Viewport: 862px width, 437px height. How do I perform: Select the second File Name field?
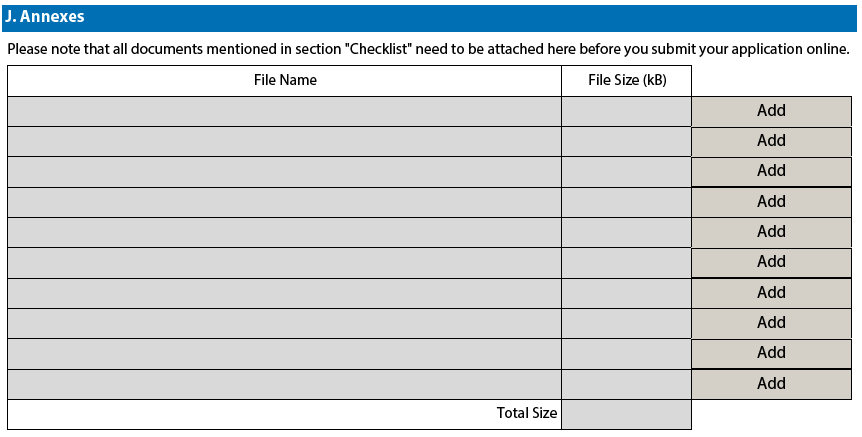coord(284,141)
